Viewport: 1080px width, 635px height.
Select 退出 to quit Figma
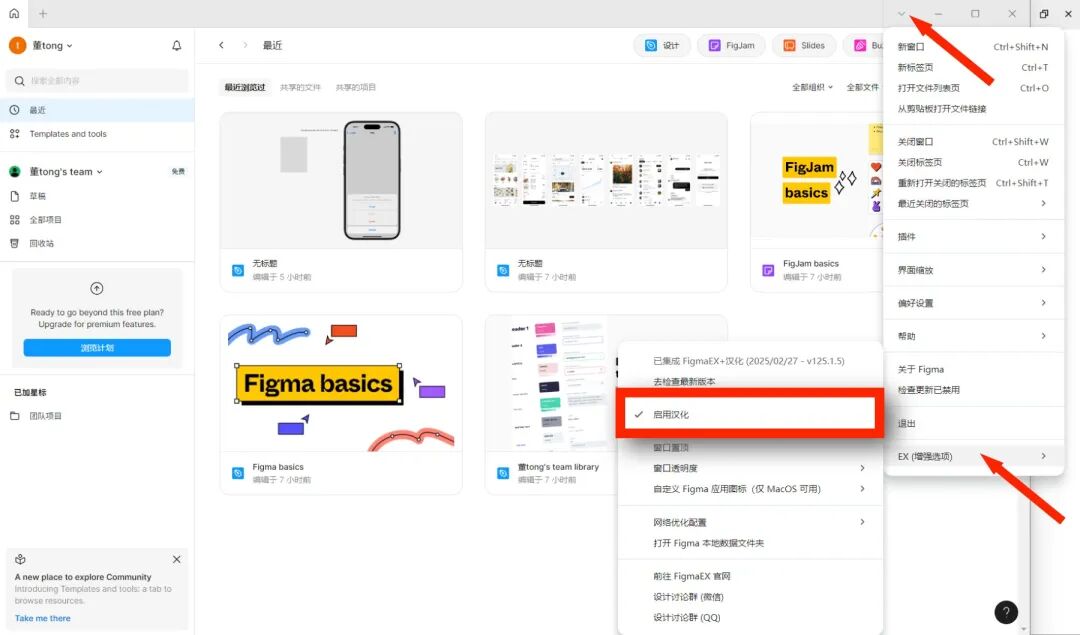[x=973, y=424]
